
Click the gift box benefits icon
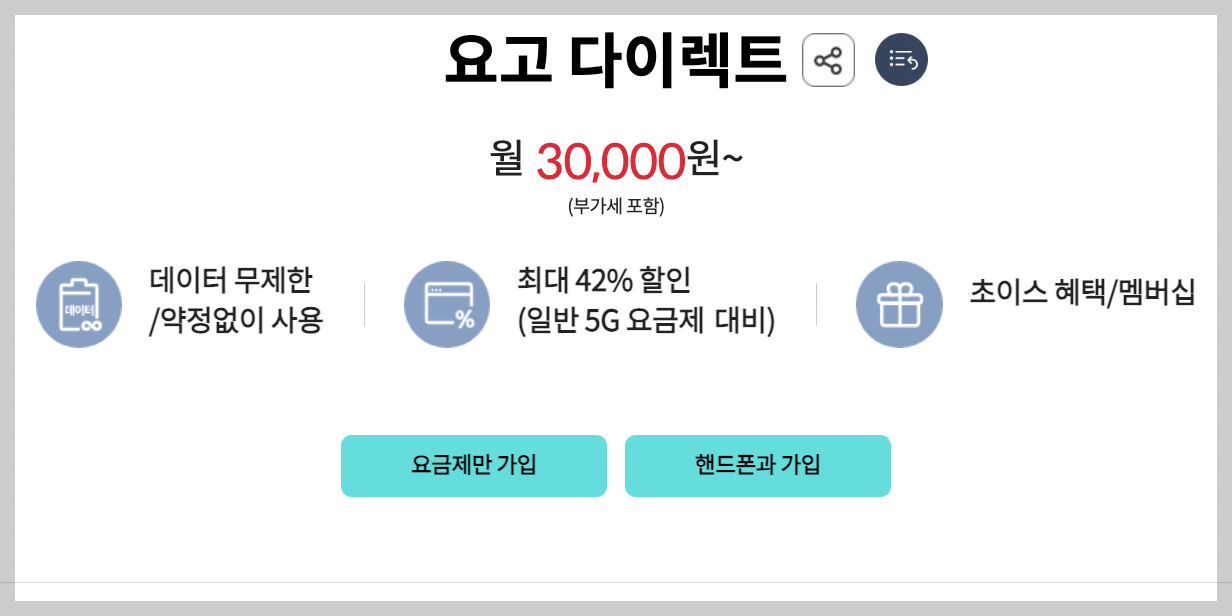[x=897, y=303]
